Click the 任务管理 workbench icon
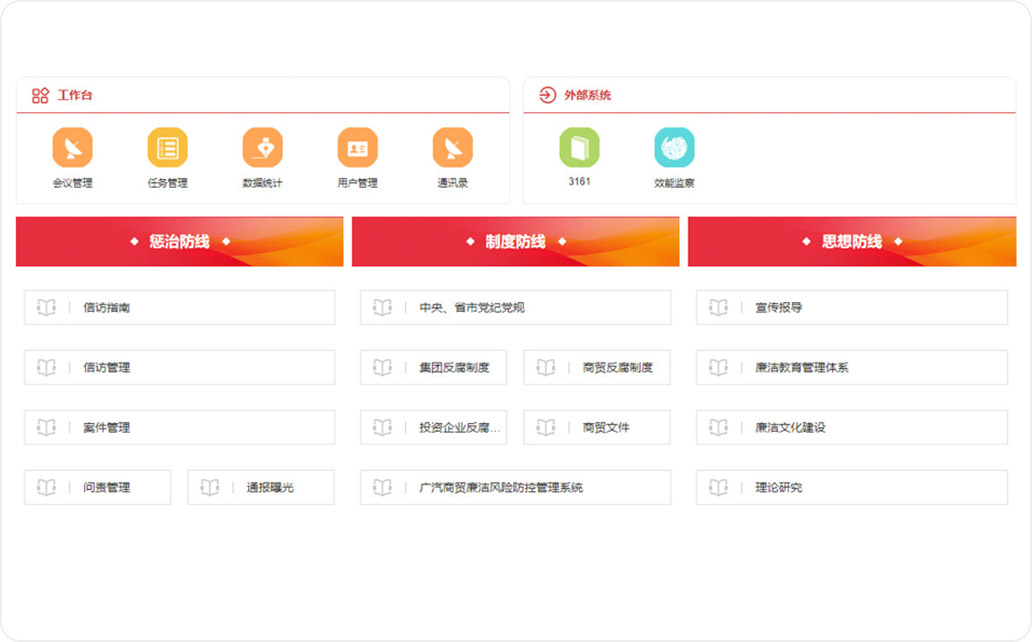This screenshot has width=1032, height=642. 167,148
